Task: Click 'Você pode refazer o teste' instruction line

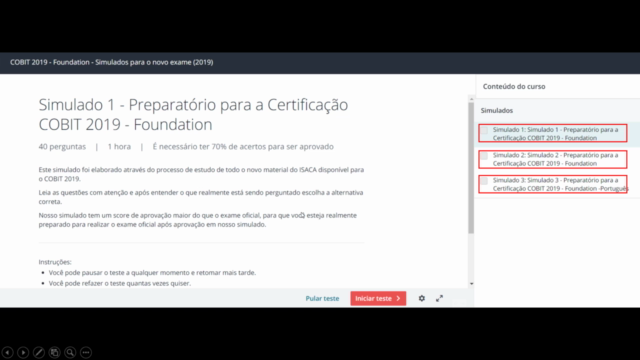Action: coord(120,283)
